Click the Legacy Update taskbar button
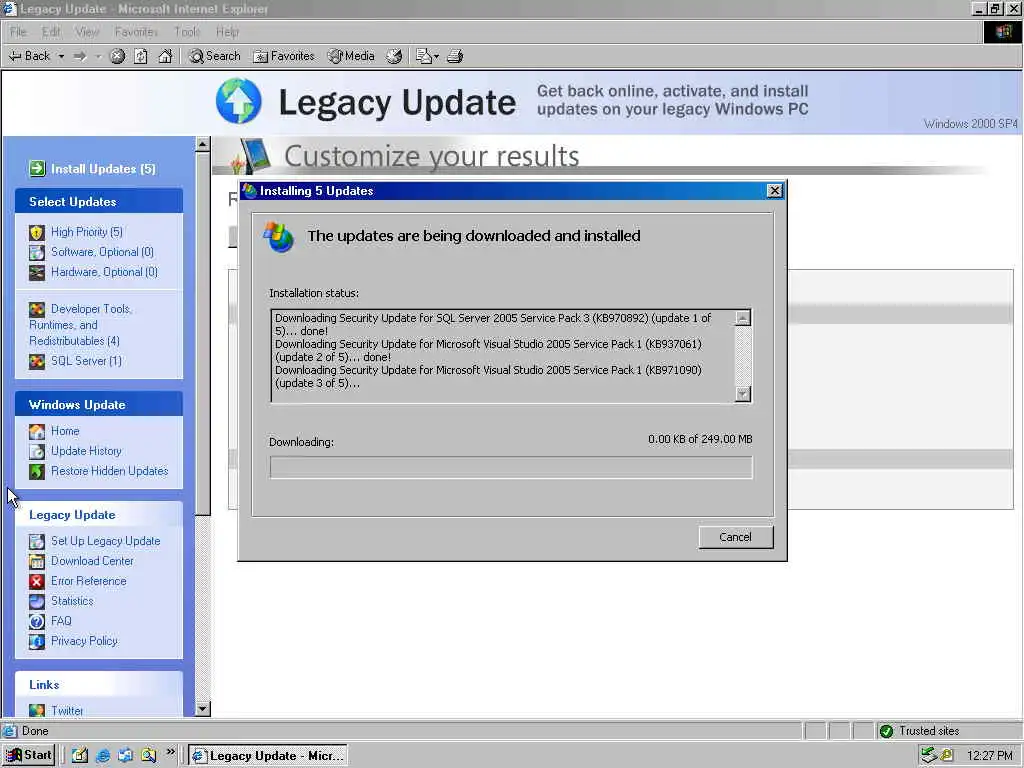The image size is (1024, 768). click(x=268, y=756)
